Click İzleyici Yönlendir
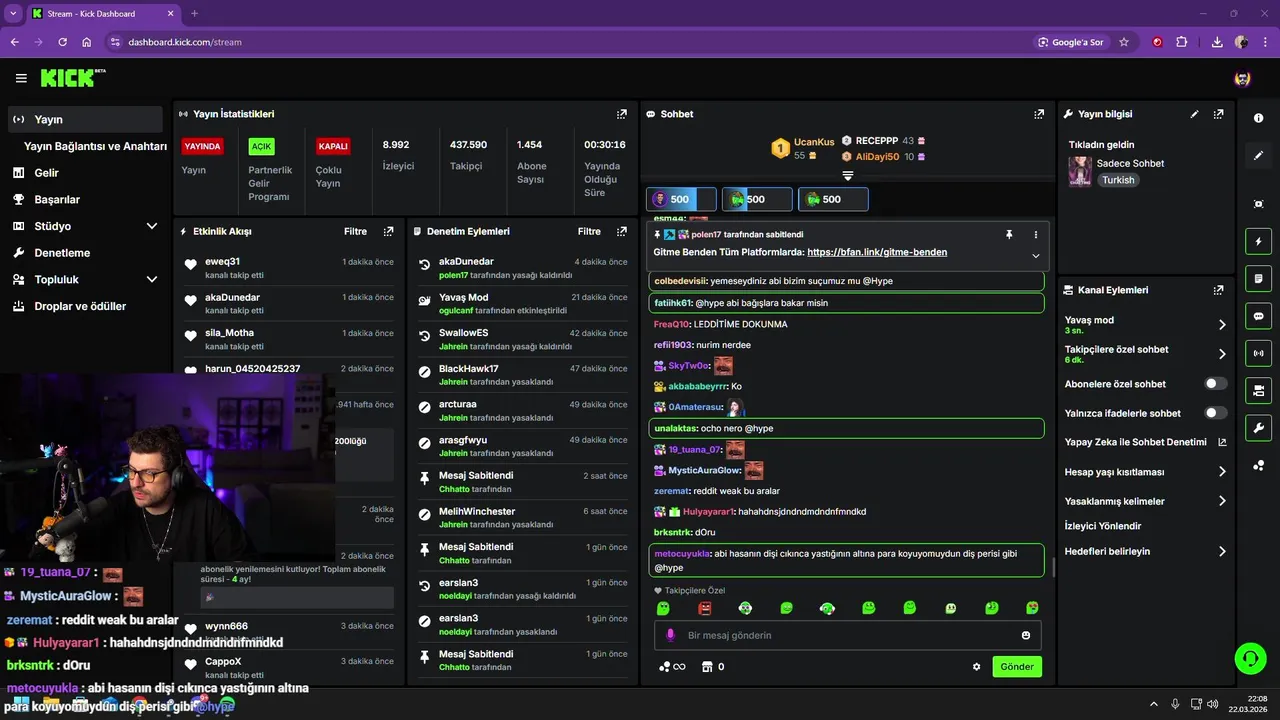1280x720 pixels. point(1103,526)
